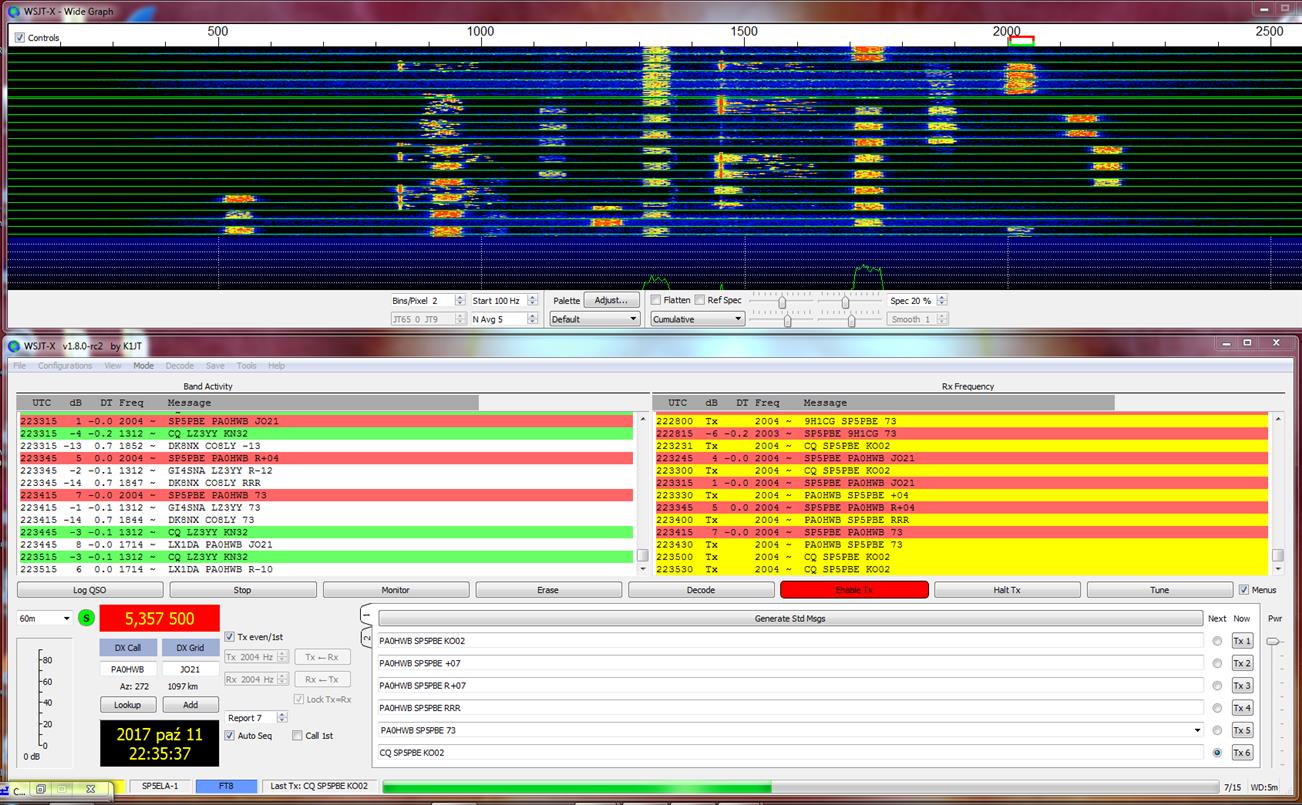This screenshot has height=805, width=1302.
Task: Click the Stop button
Action: point(242,590)
